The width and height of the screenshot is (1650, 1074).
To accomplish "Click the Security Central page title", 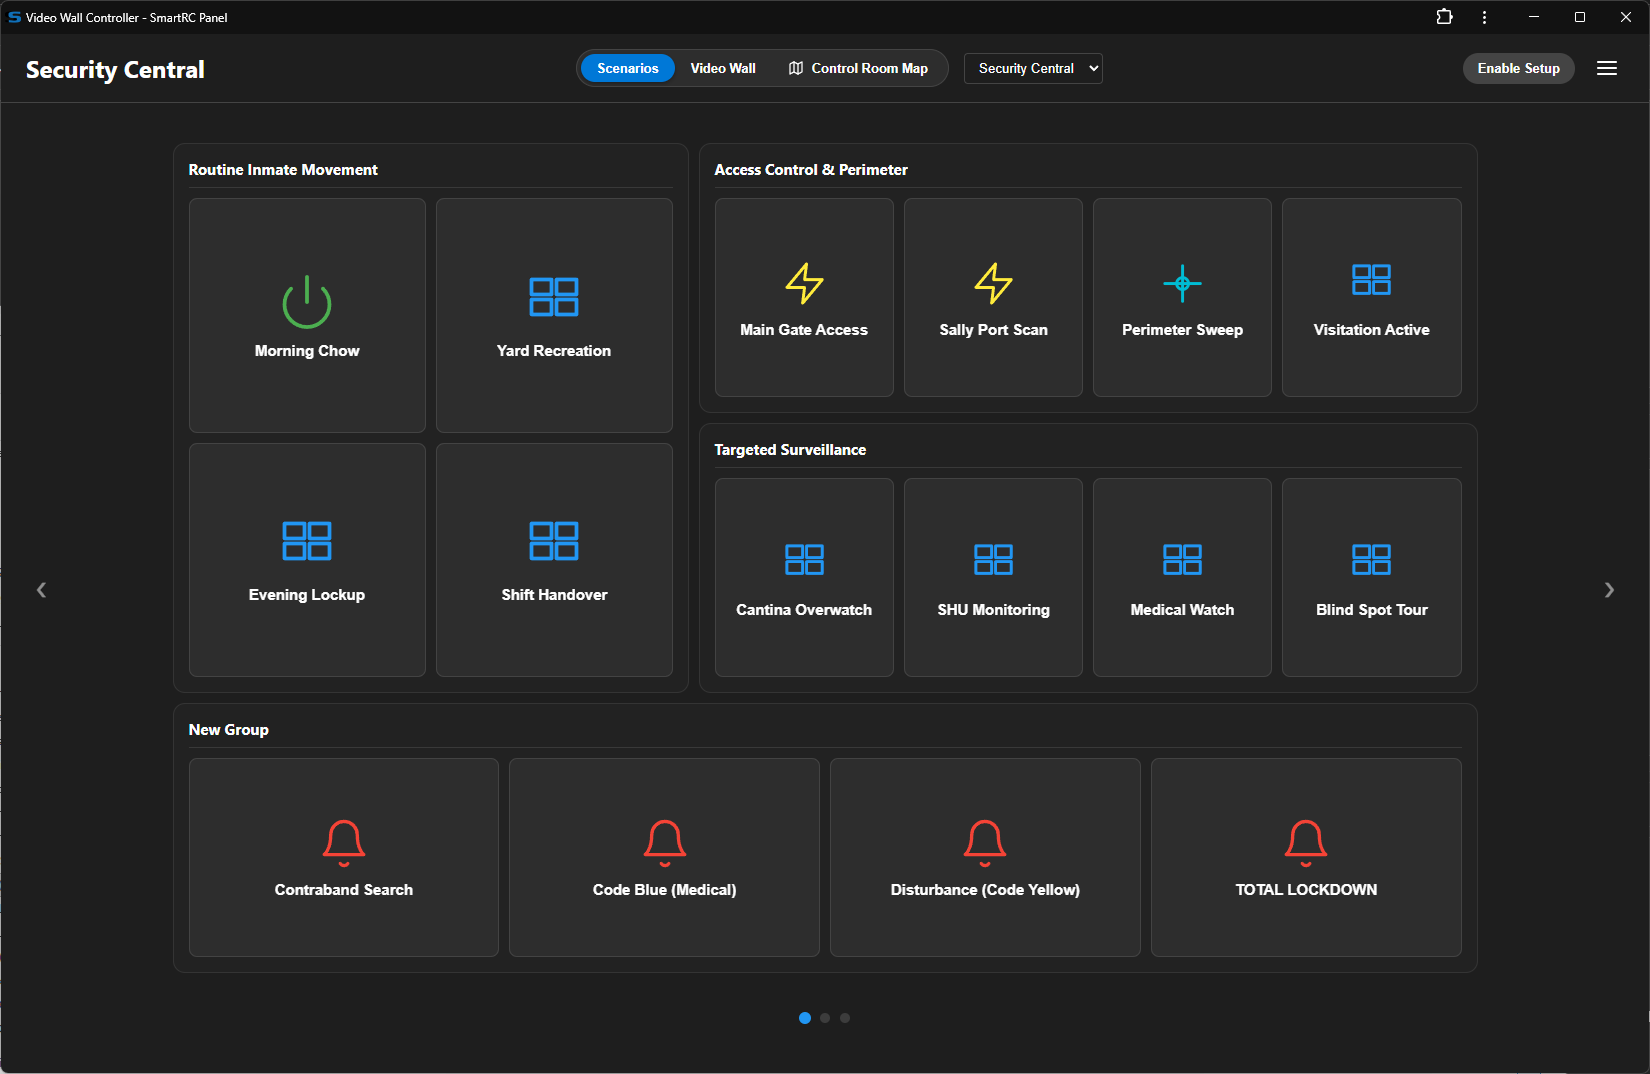I will [x=115, y=70].
